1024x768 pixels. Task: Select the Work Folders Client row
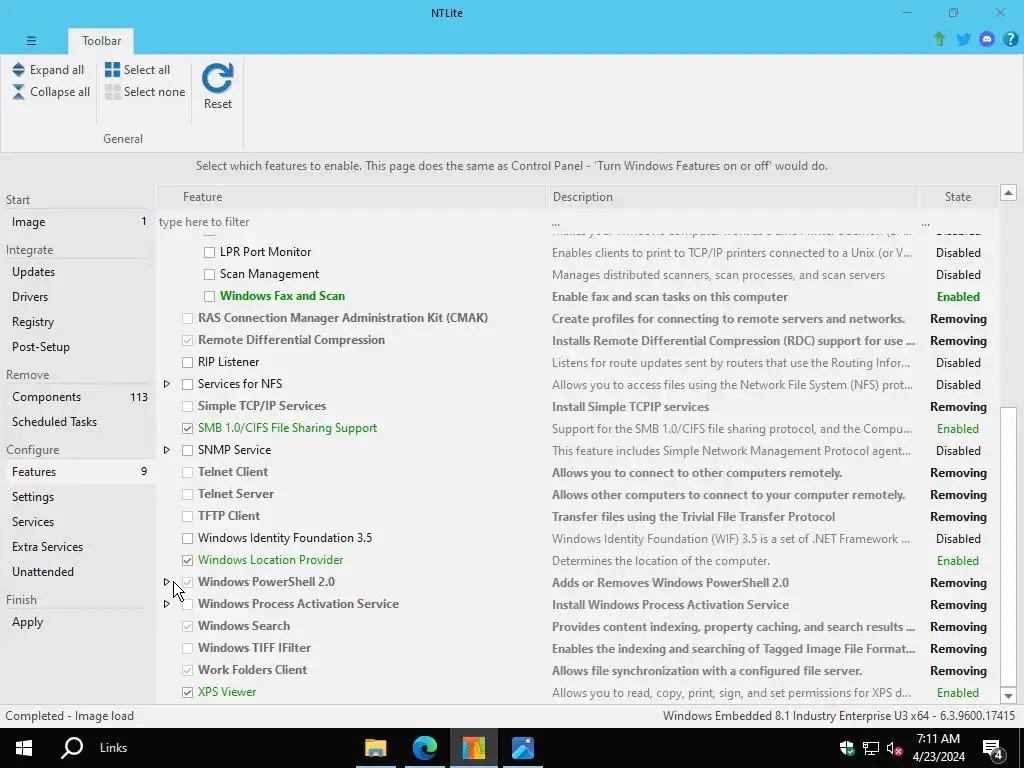pyautogui.click(x=578, y=670)
